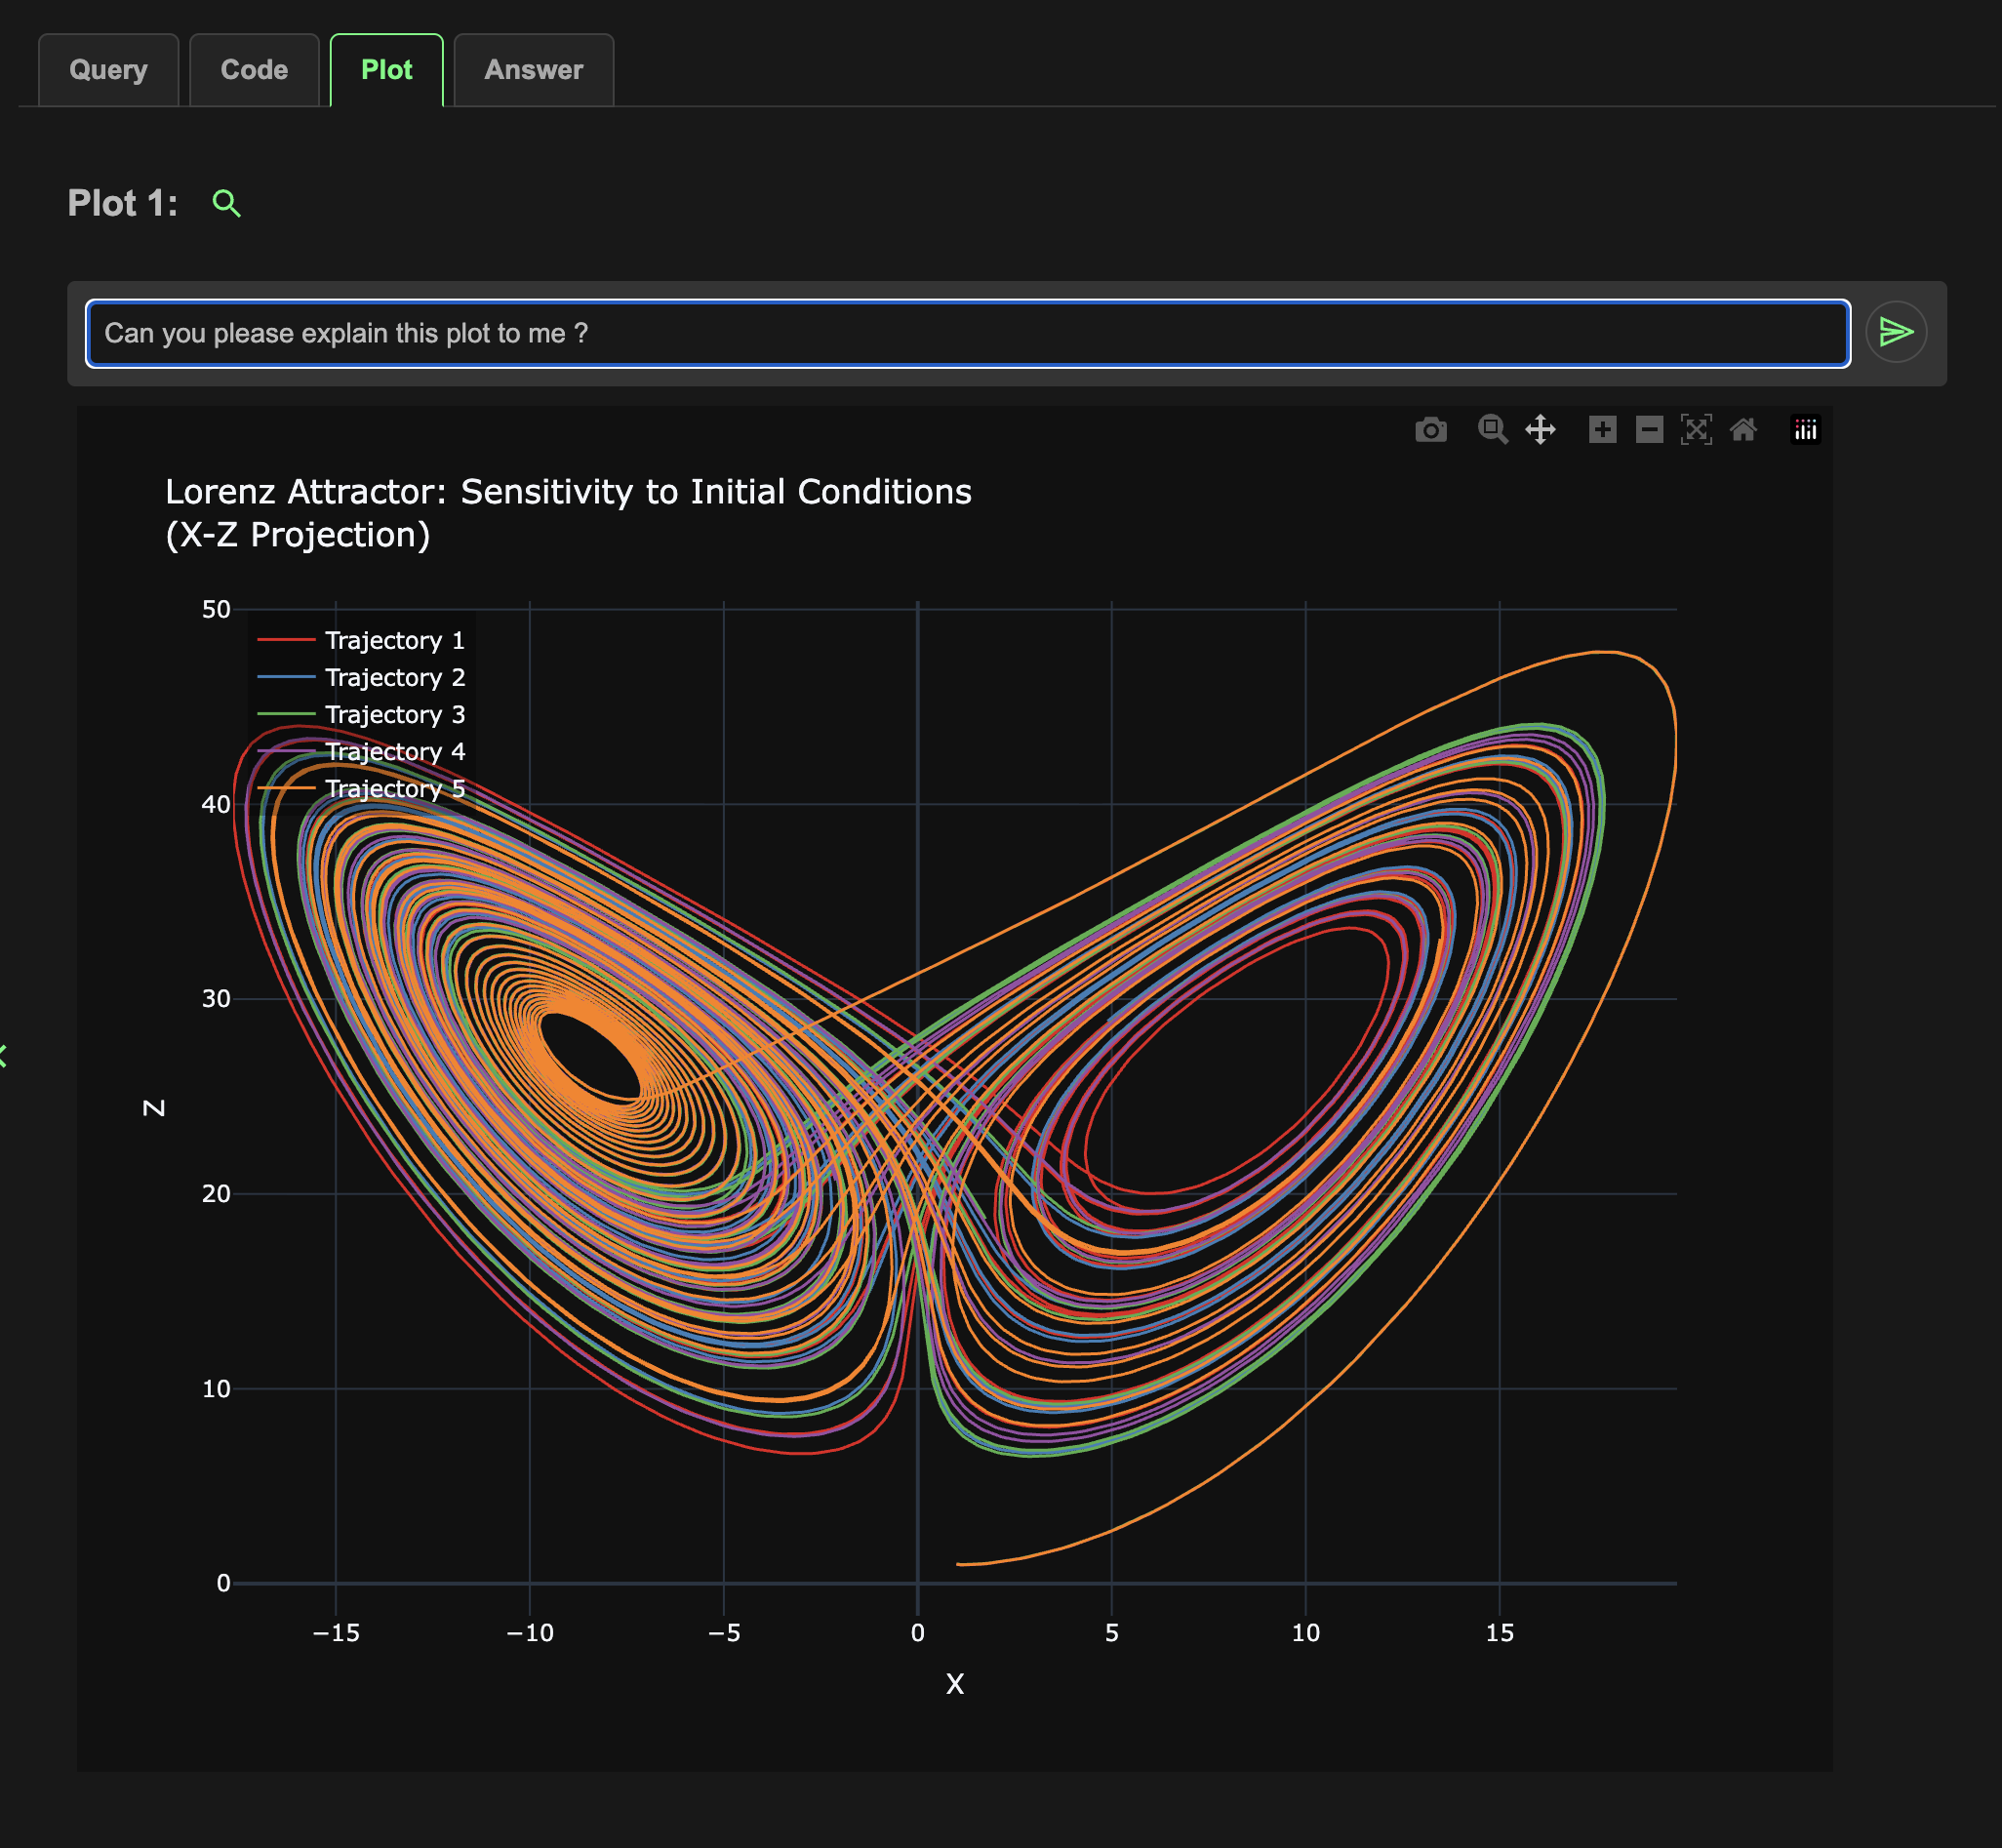Open the Plotly logo link

(x=1805, y=430)
